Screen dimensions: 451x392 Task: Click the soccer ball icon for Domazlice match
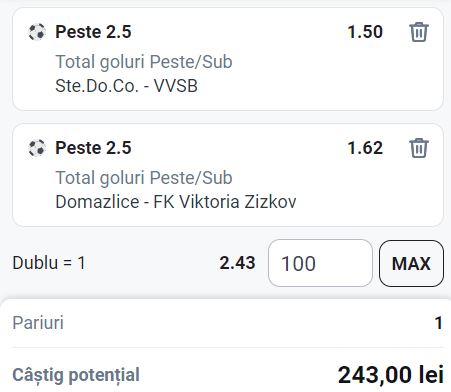coord(37,148)
